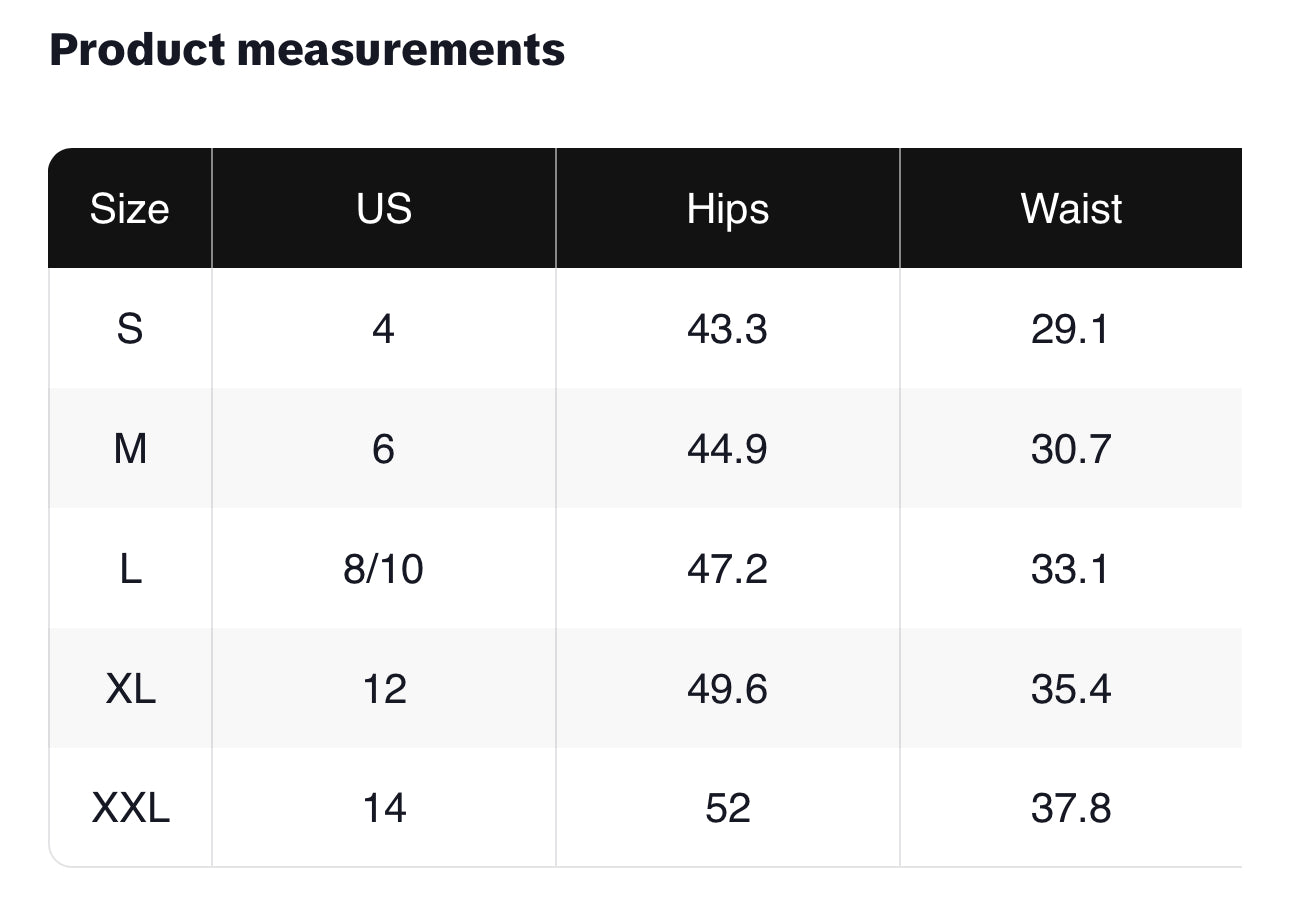Select size S row label

(x=130, y=328)
